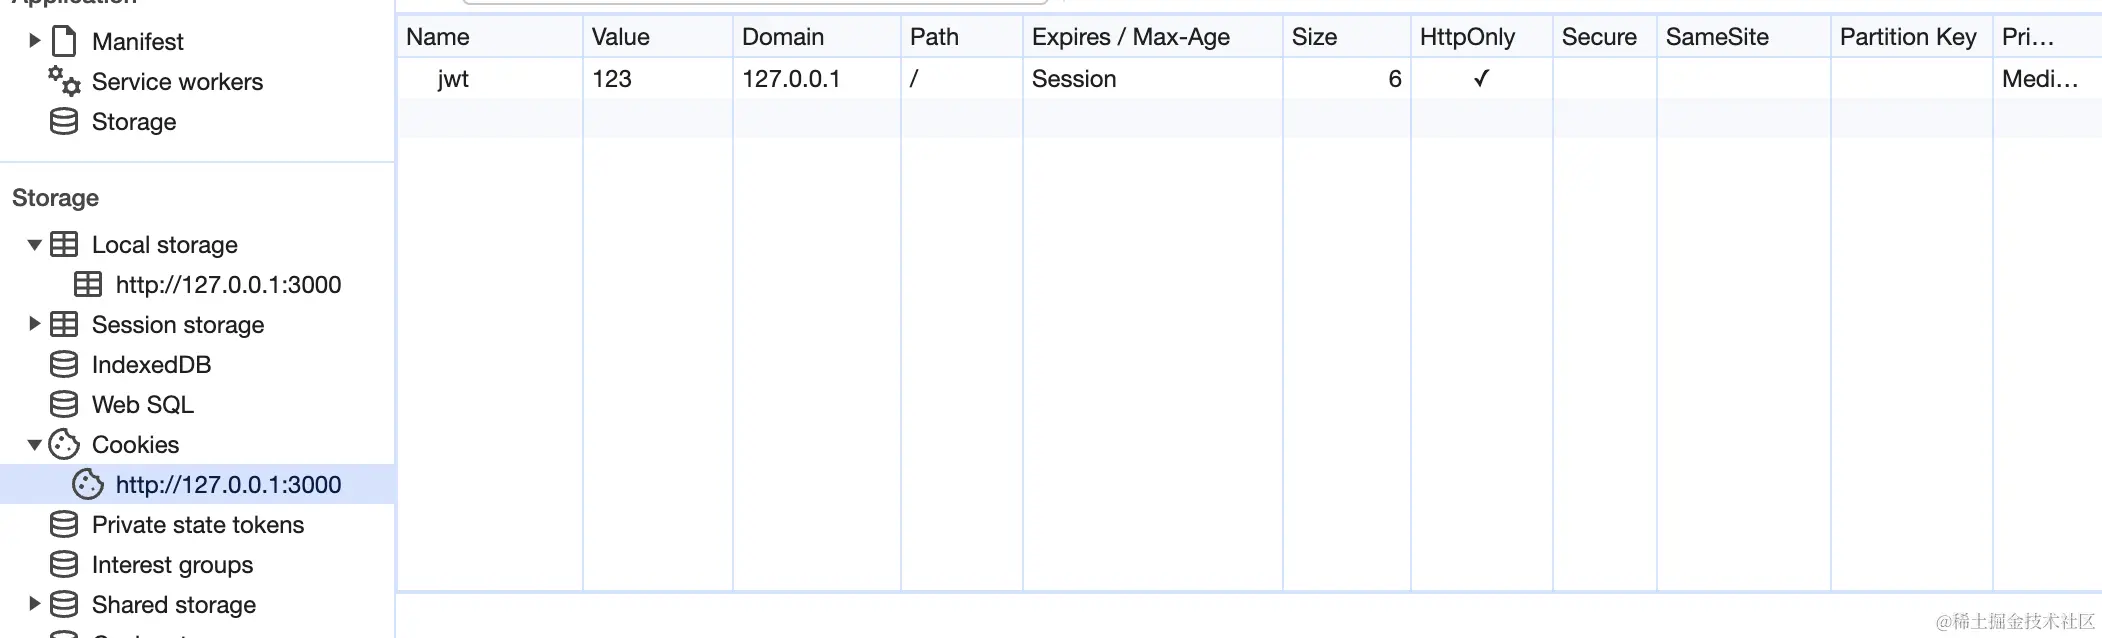Click the Local storage table icon

64,244
